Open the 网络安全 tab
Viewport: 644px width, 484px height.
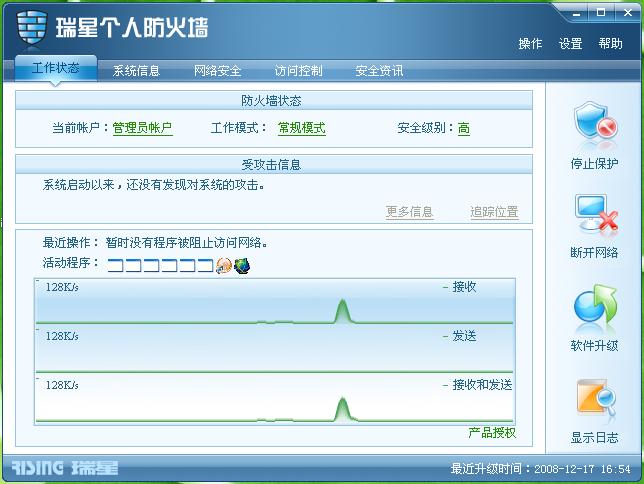point(217,71)
